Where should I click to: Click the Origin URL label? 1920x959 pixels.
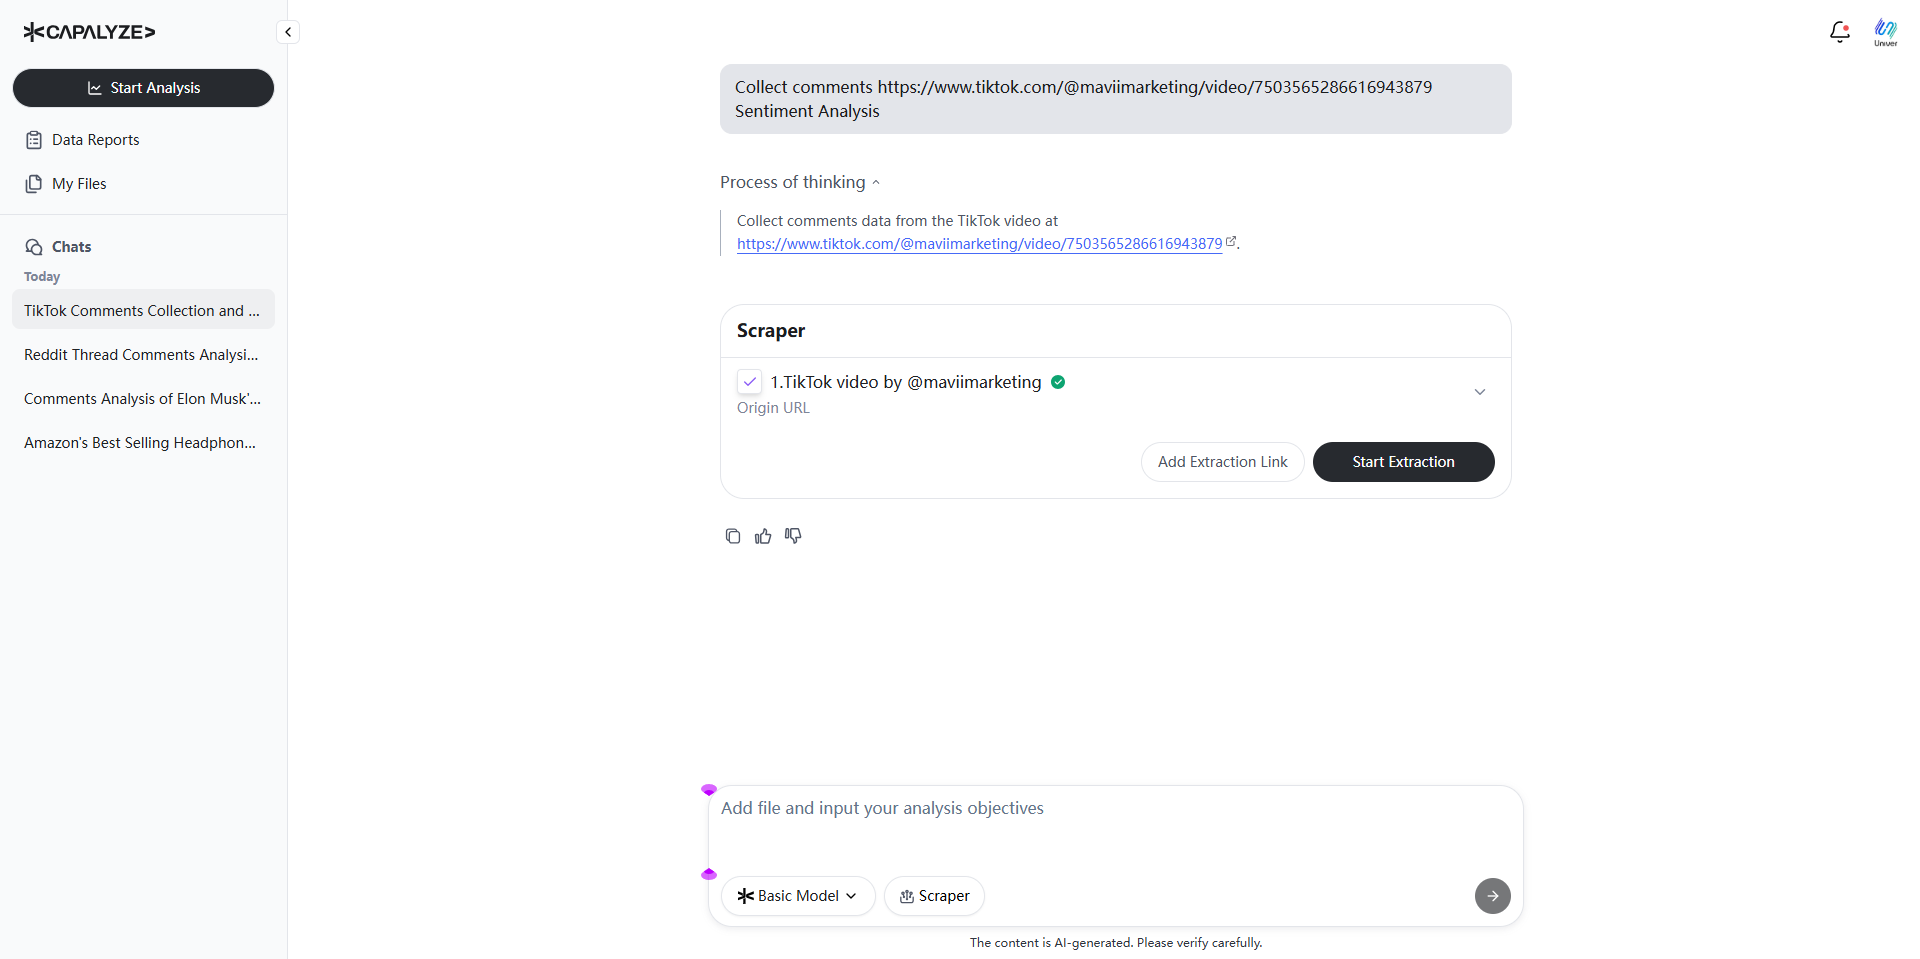point(773,408)
